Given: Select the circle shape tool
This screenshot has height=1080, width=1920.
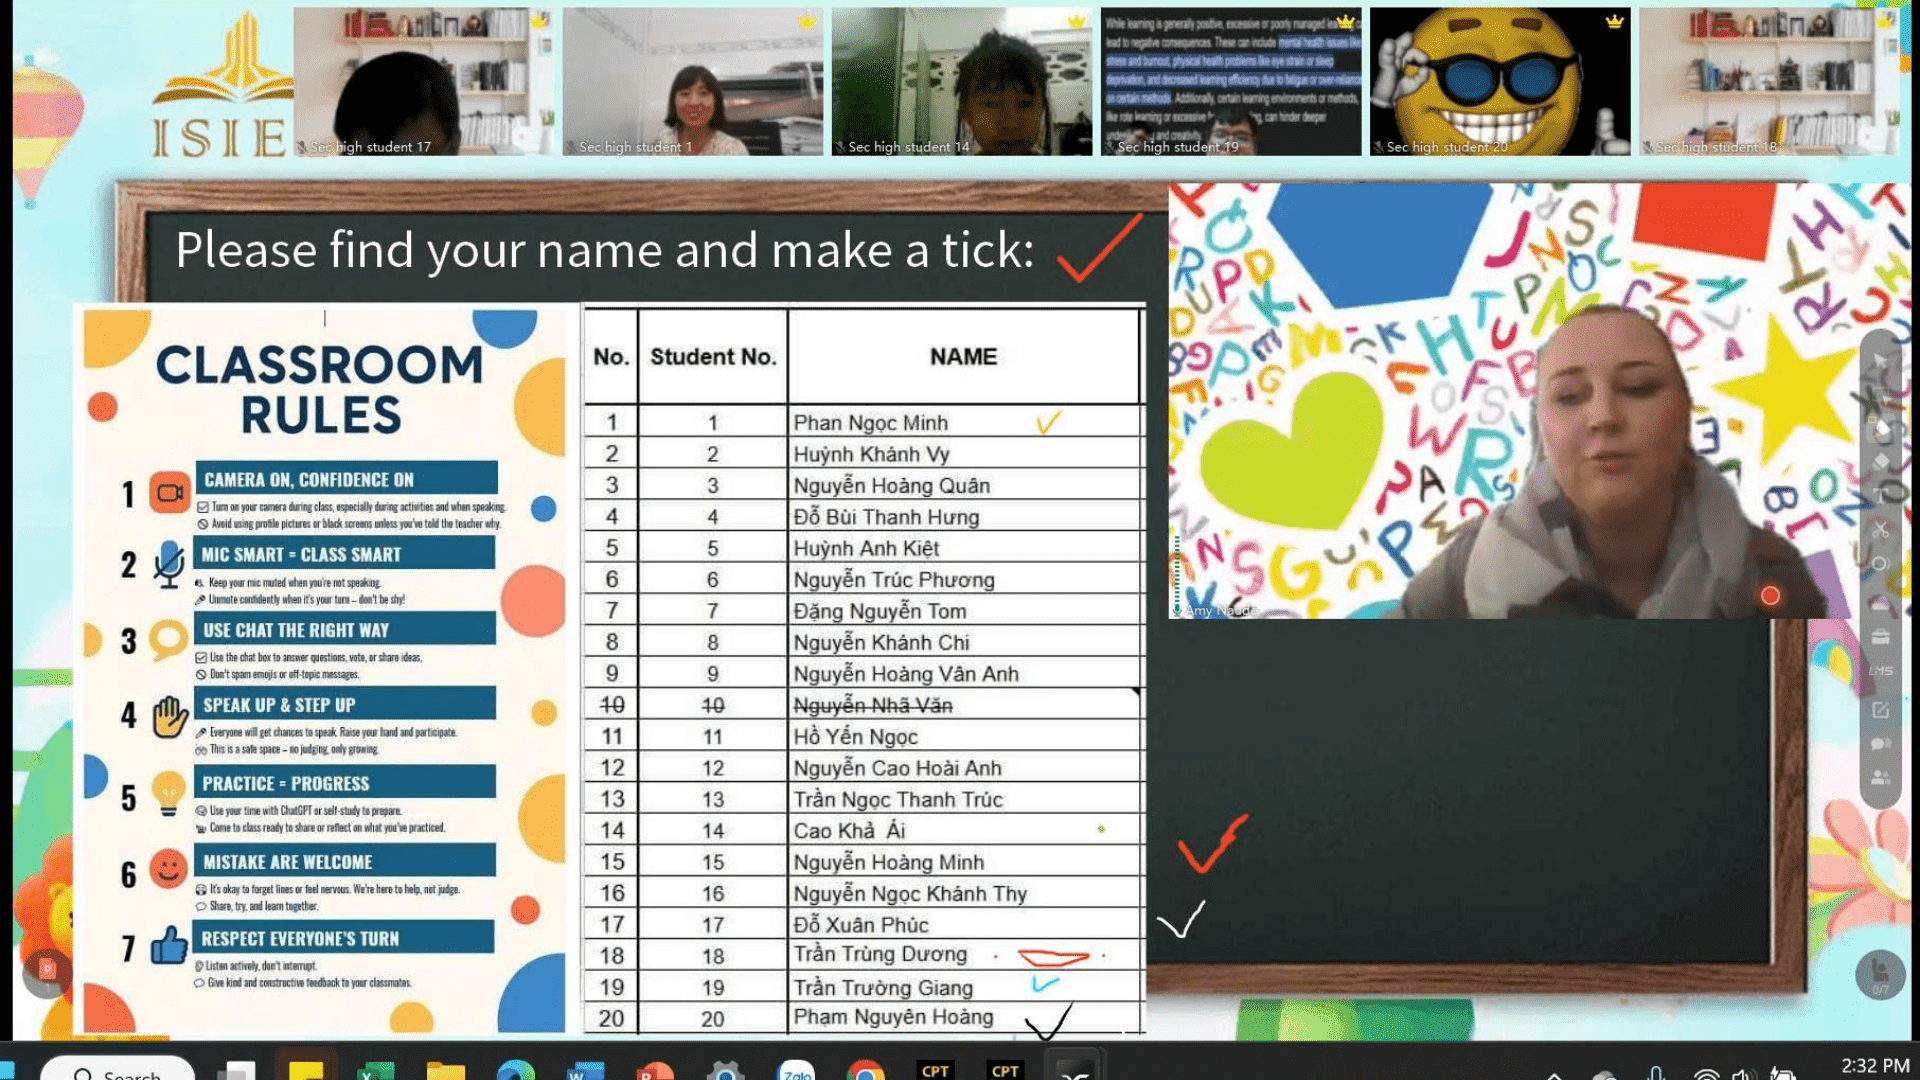Looking at the screenshot, I should [x=1880, y=563].
